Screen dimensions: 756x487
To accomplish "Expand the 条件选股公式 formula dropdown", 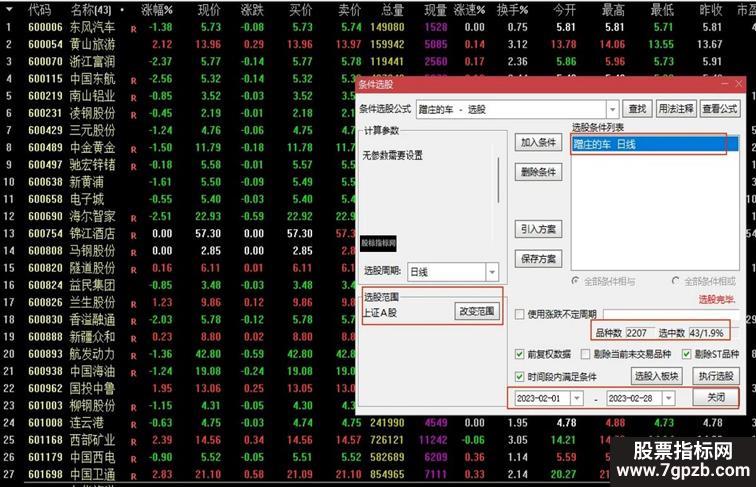I will pyautogui.click(x=612, y=109).
